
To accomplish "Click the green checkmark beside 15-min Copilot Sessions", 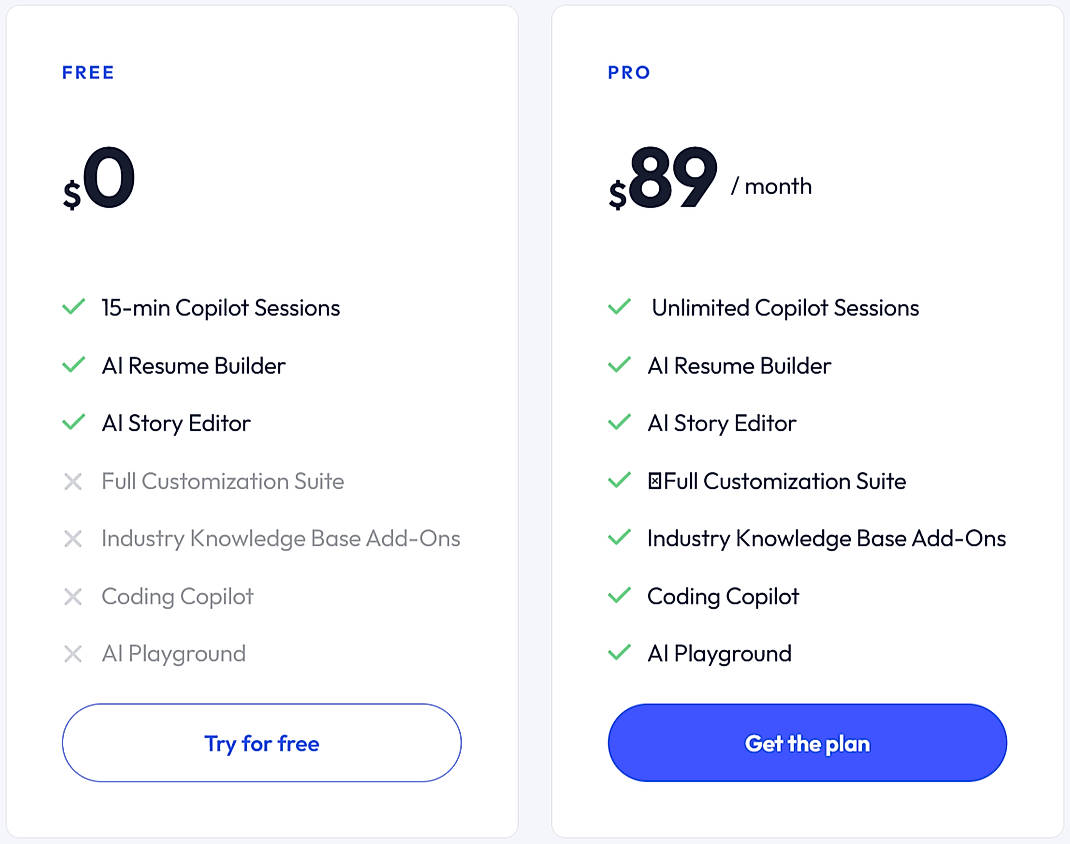I will click(x=73, y=308).
